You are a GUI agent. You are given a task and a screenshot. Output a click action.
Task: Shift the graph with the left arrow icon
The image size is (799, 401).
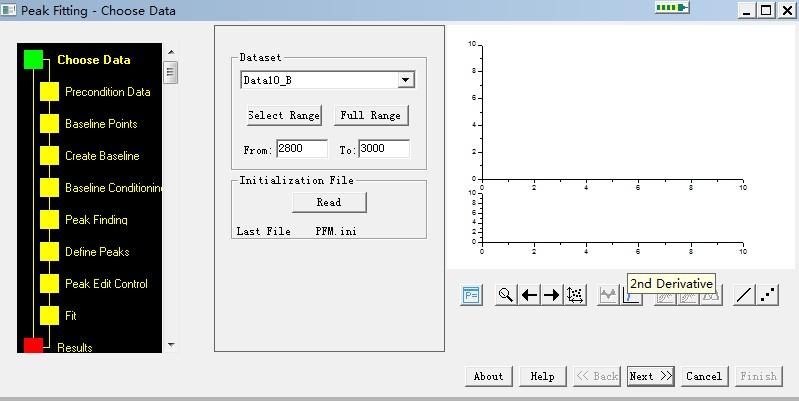[x=529, y=295]
